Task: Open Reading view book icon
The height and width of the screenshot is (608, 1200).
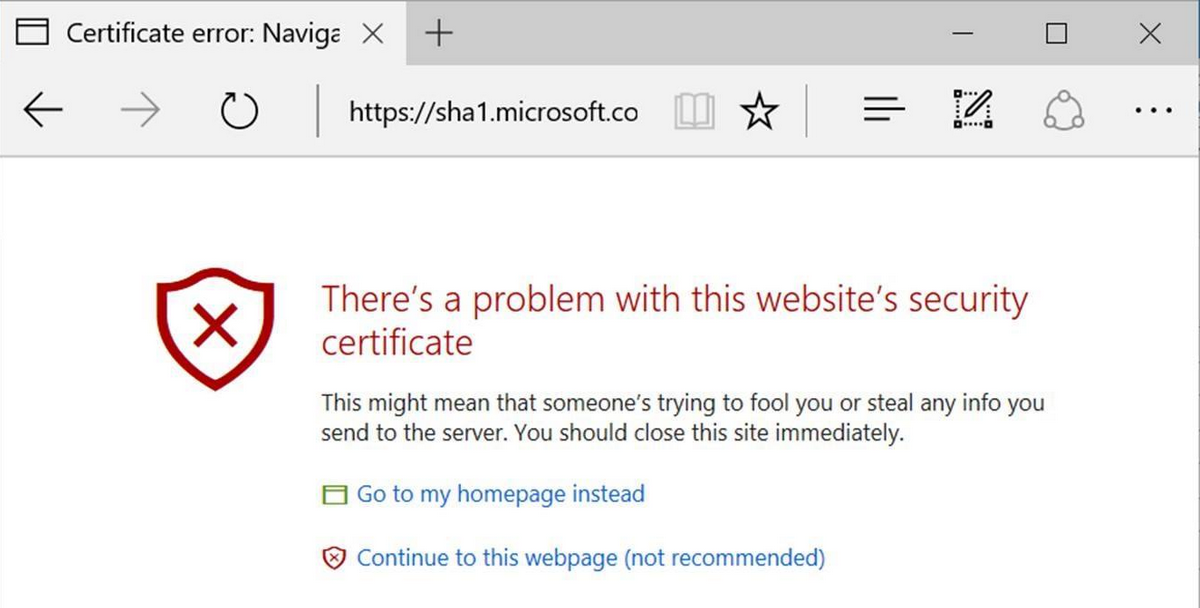Action: (x=695, y=111)
